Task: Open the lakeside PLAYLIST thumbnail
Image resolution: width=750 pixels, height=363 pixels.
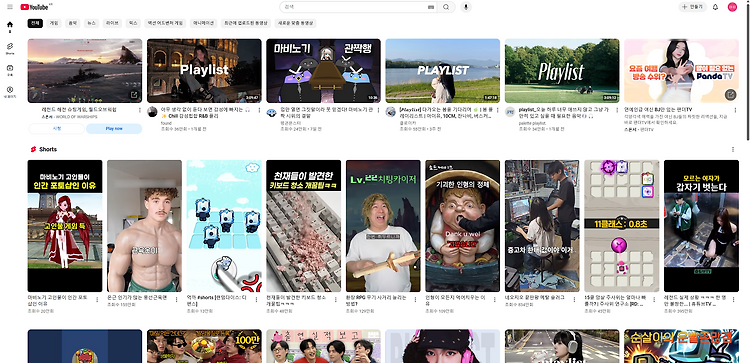Action: (x=443, y=71)
